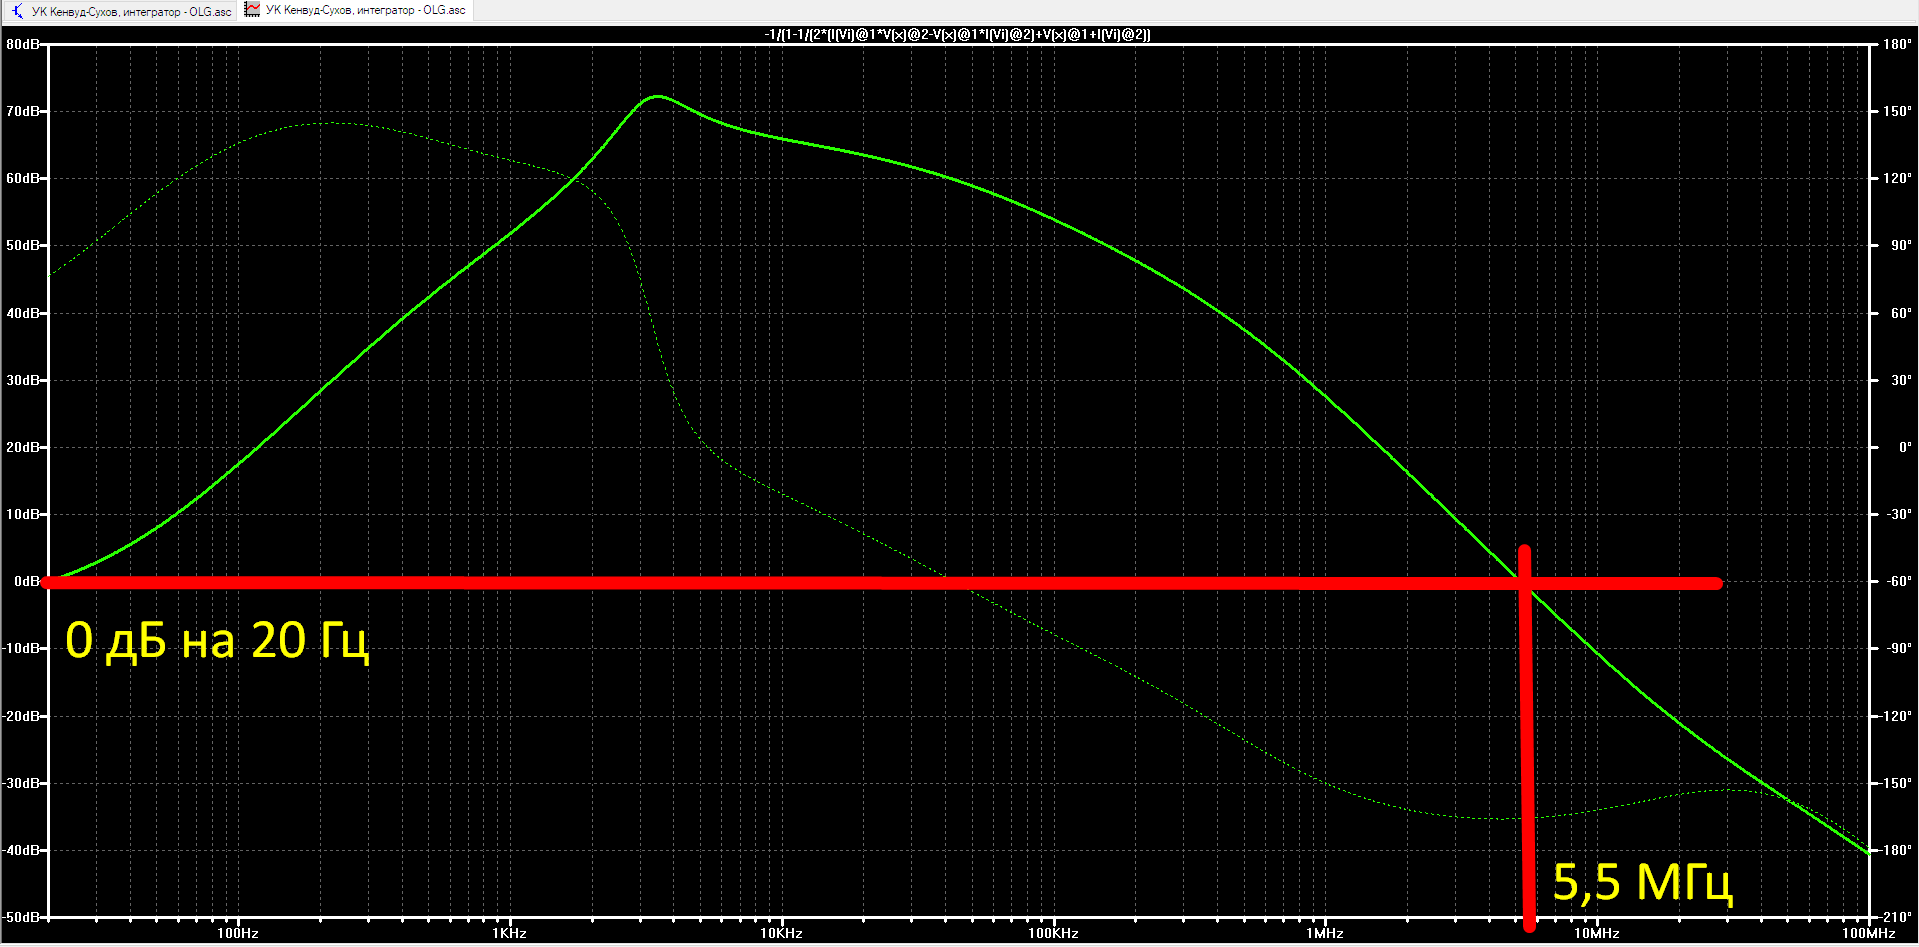
Task: Click the solid green gain curve's peak
Action: click(x=657, y=97)
